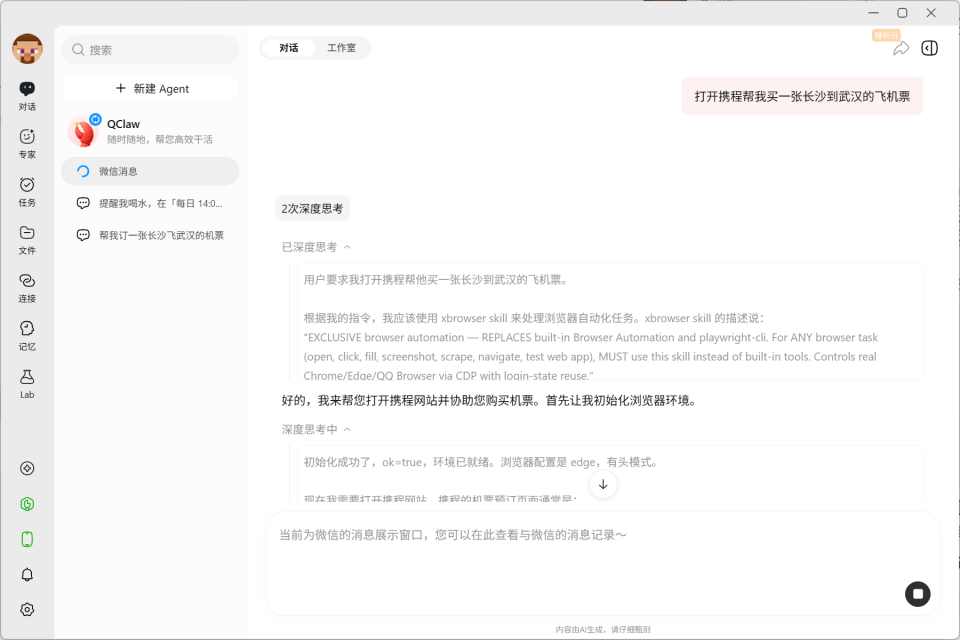The width and height of the screenshot is (960, 640).
Task: Click the QClaw agent avatar
Action: 83,131
